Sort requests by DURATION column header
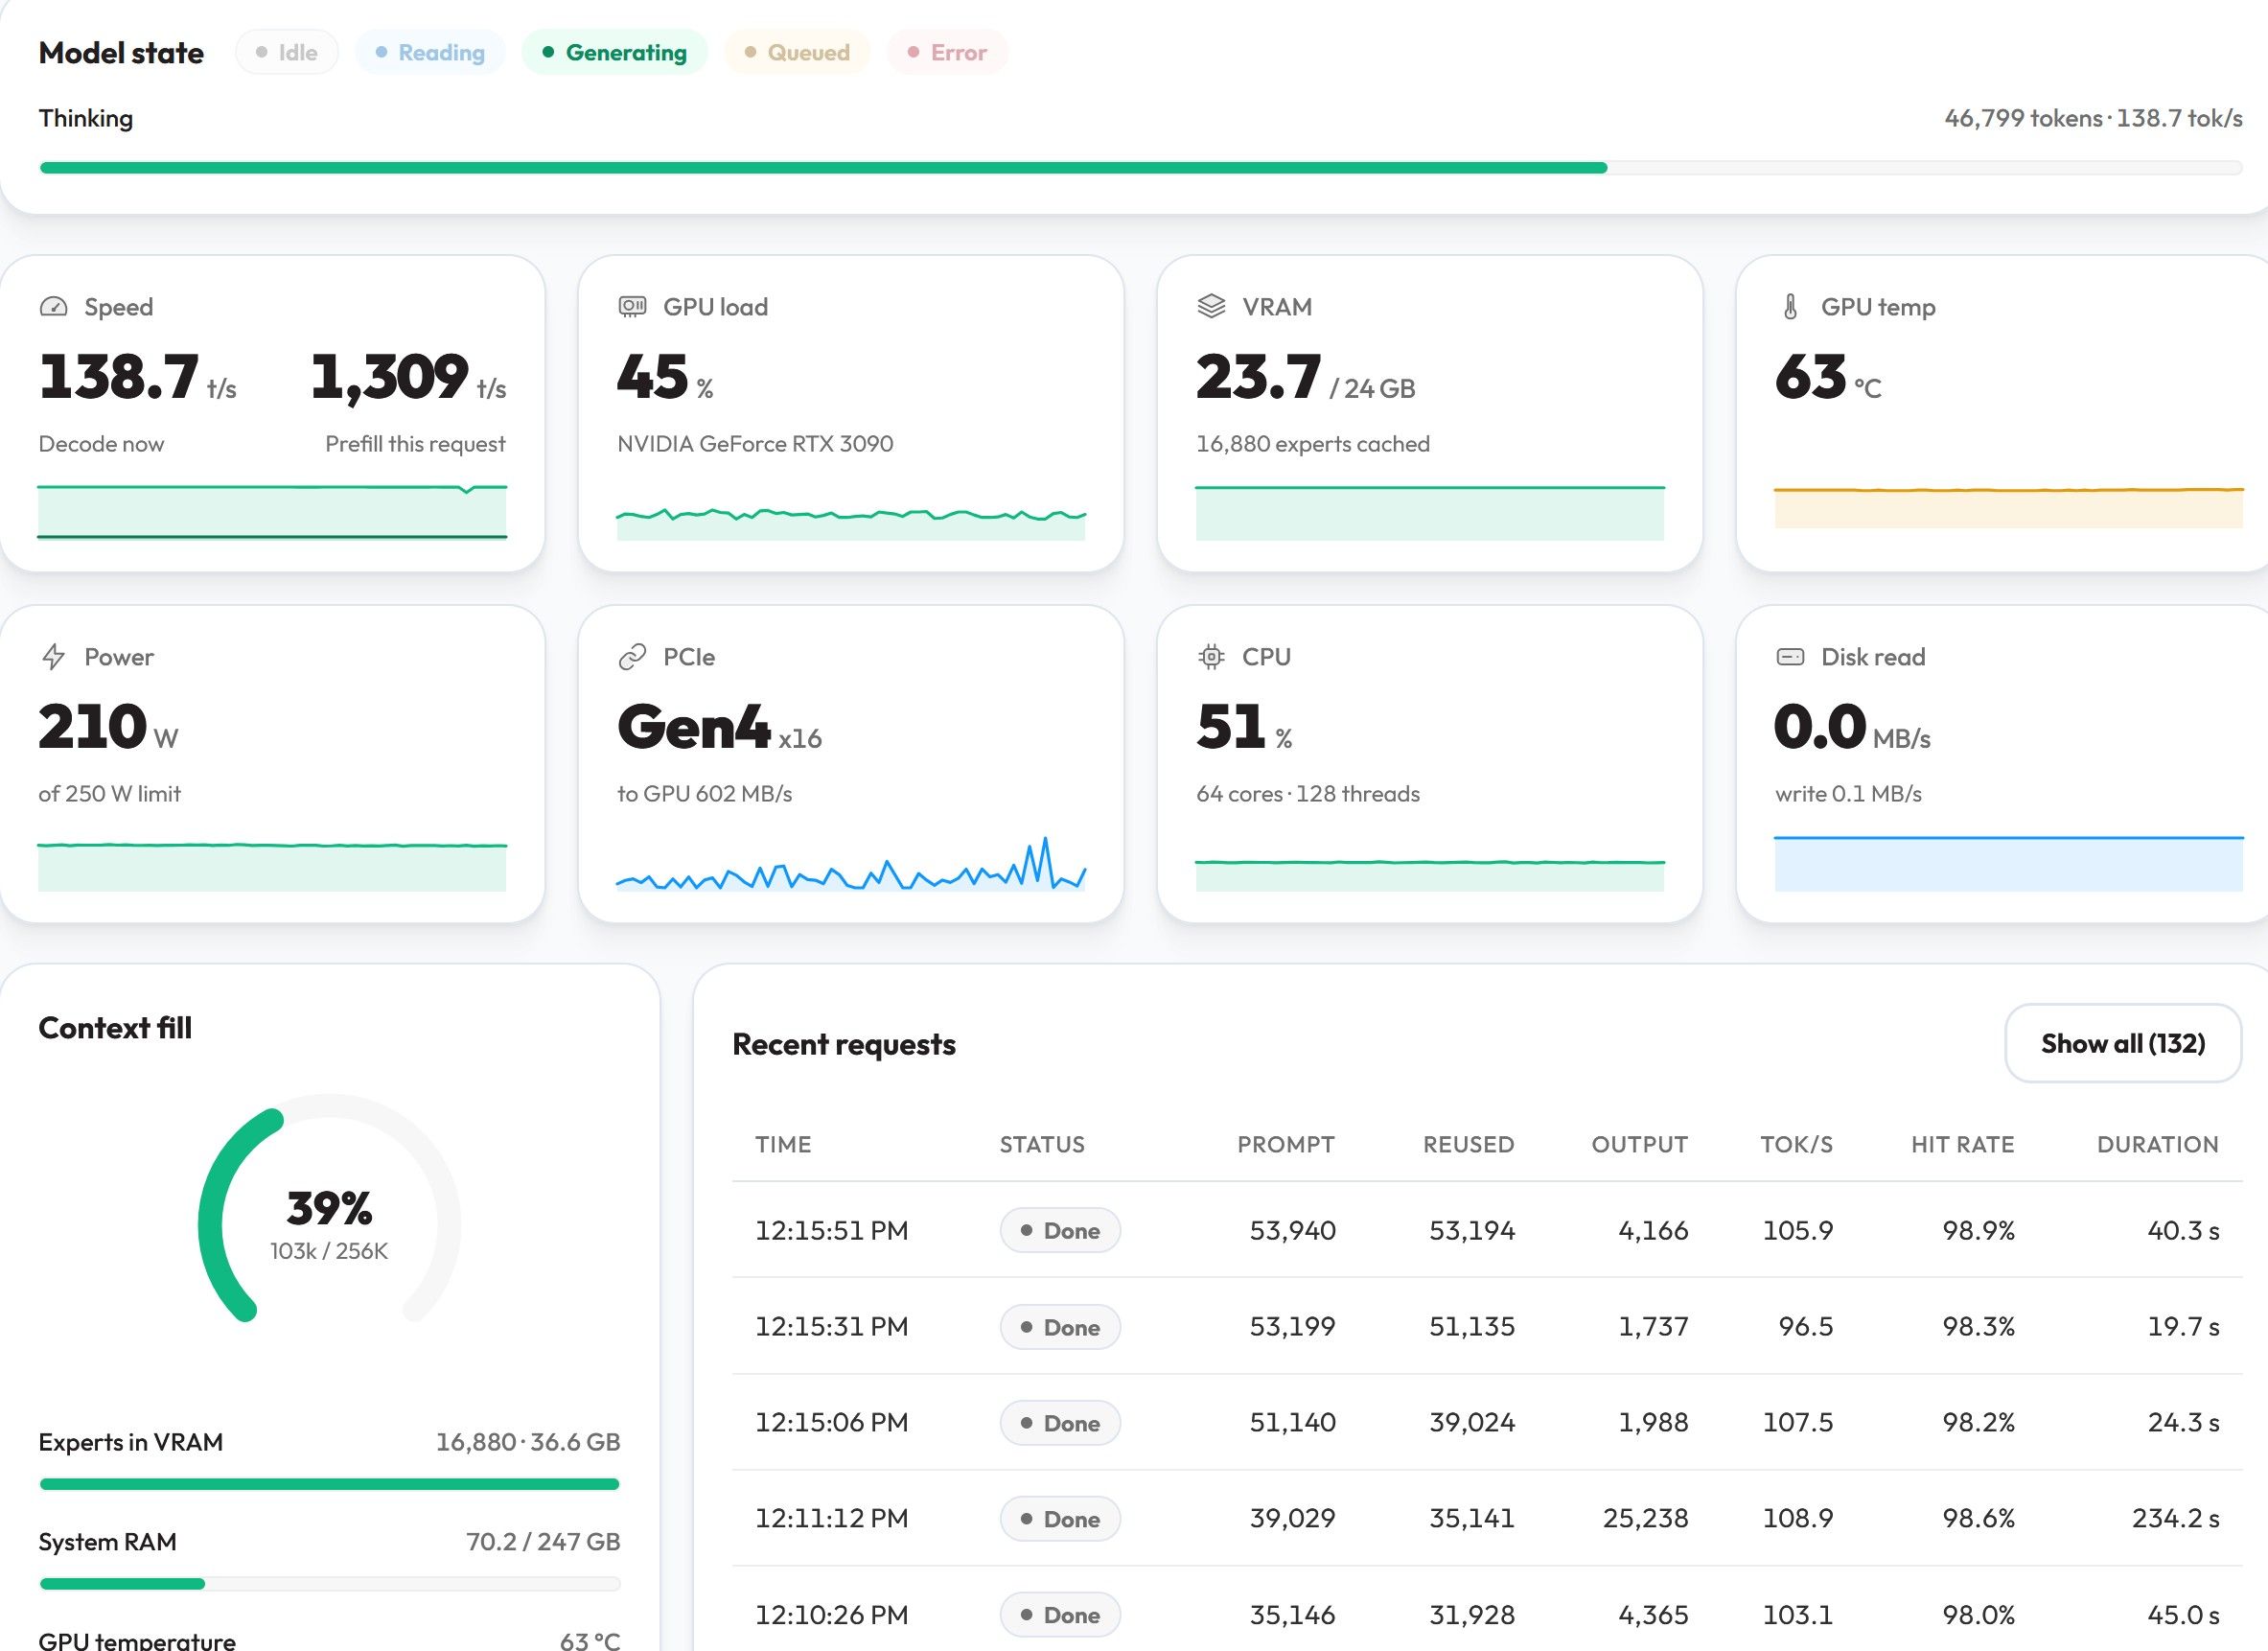The width and height of the screenshot is (2268, 1651). [x=2157, y=1144]
